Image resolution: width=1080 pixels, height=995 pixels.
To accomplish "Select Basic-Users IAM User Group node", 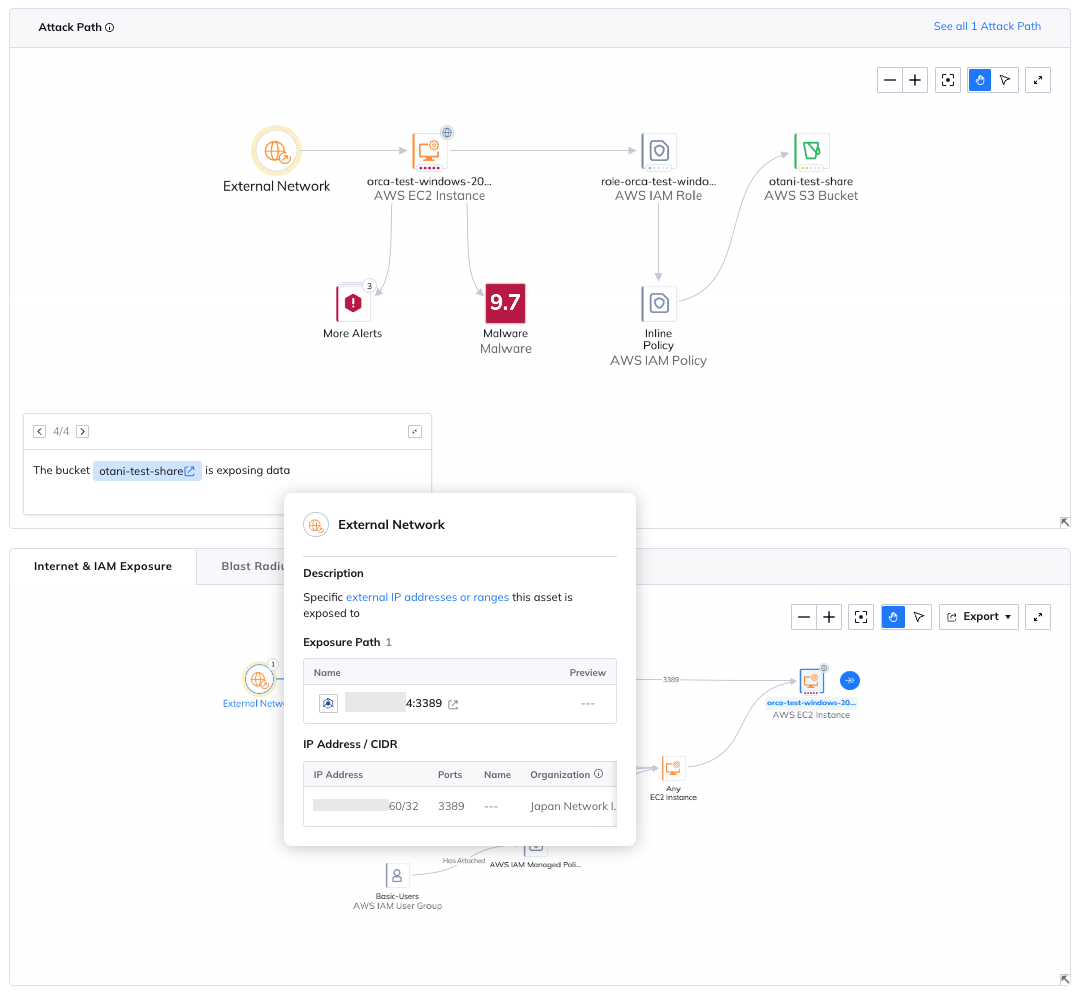I will [397, 876].
